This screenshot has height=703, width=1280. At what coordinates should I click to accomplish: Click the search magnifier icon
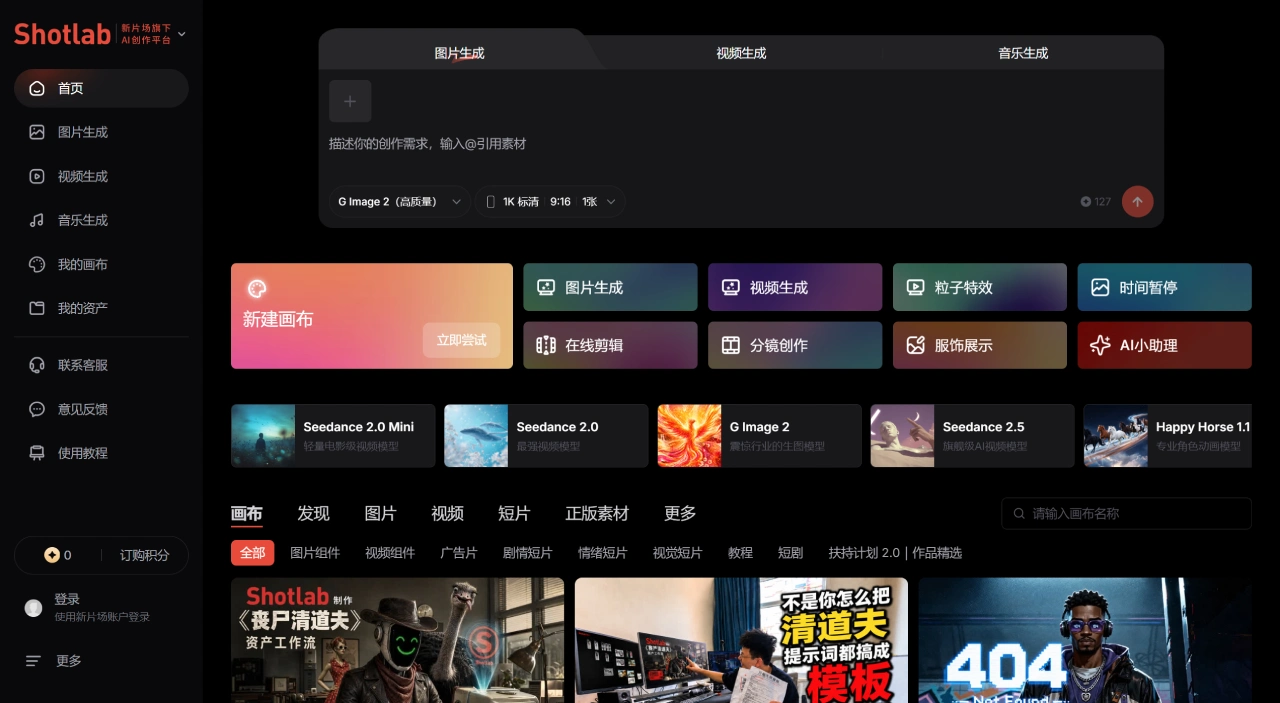click(1019, 513)
